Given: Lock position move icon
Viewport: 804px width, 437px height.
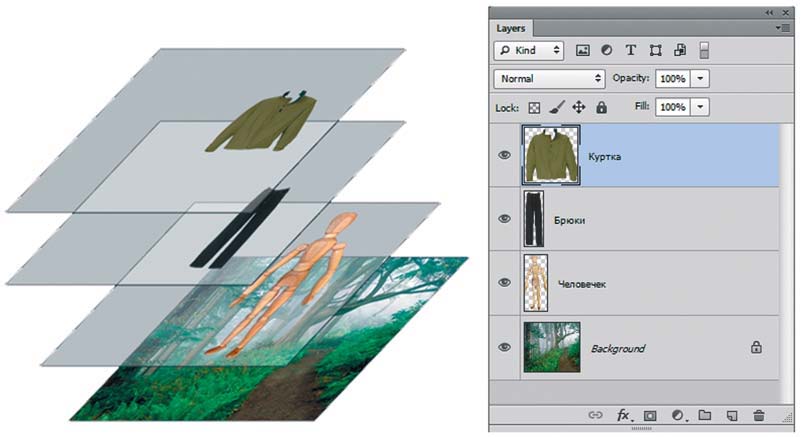Looking at the screenshot, I should [x=579, y=107].
